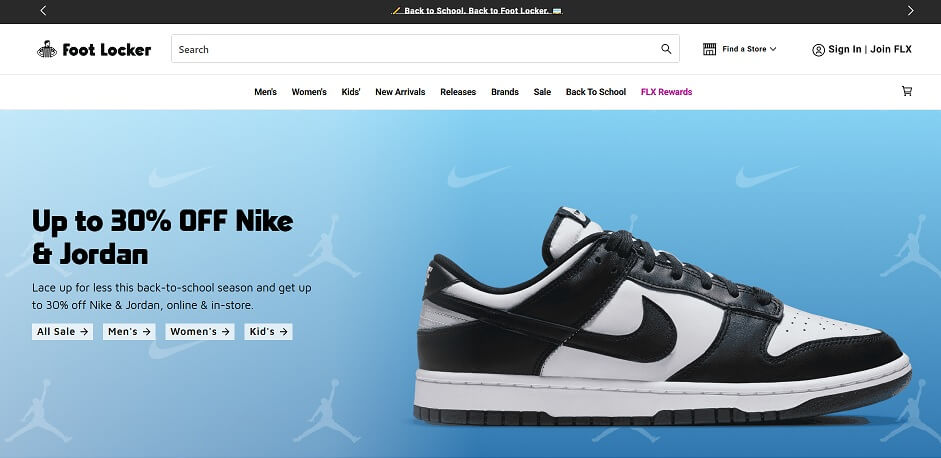This screenshot has height=458, width=941.
Task: Open the Women's menu
Action: click(309, 92)
